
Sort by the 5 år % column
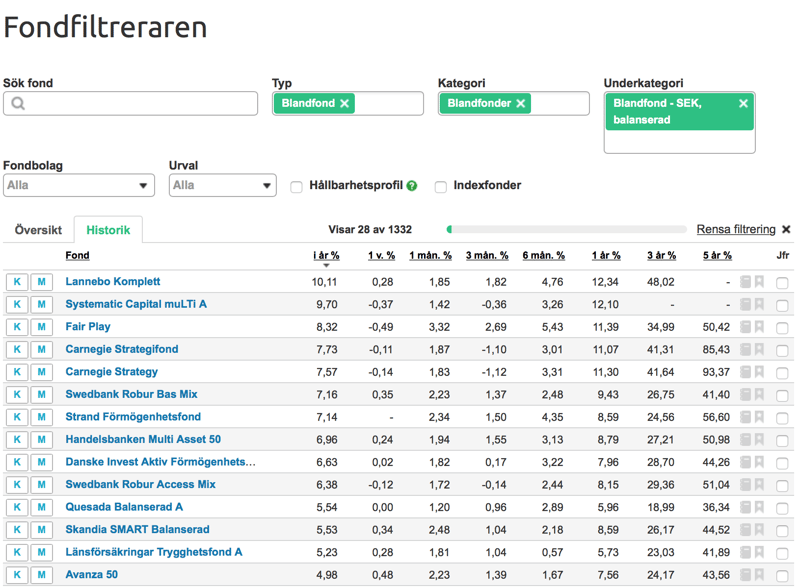[717, 255]
